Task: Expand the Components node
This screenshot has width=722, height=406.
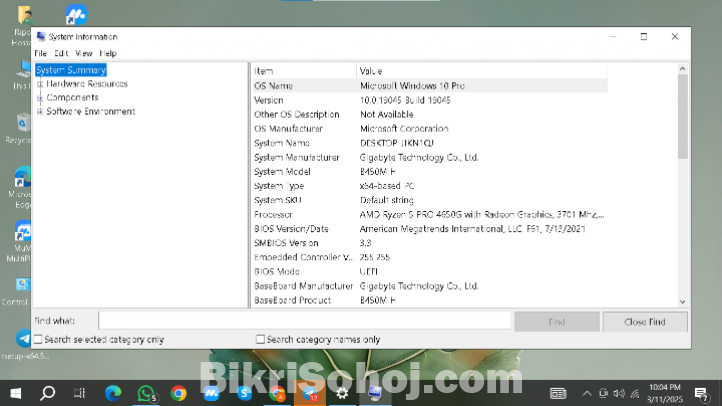Action: (40, 98)
